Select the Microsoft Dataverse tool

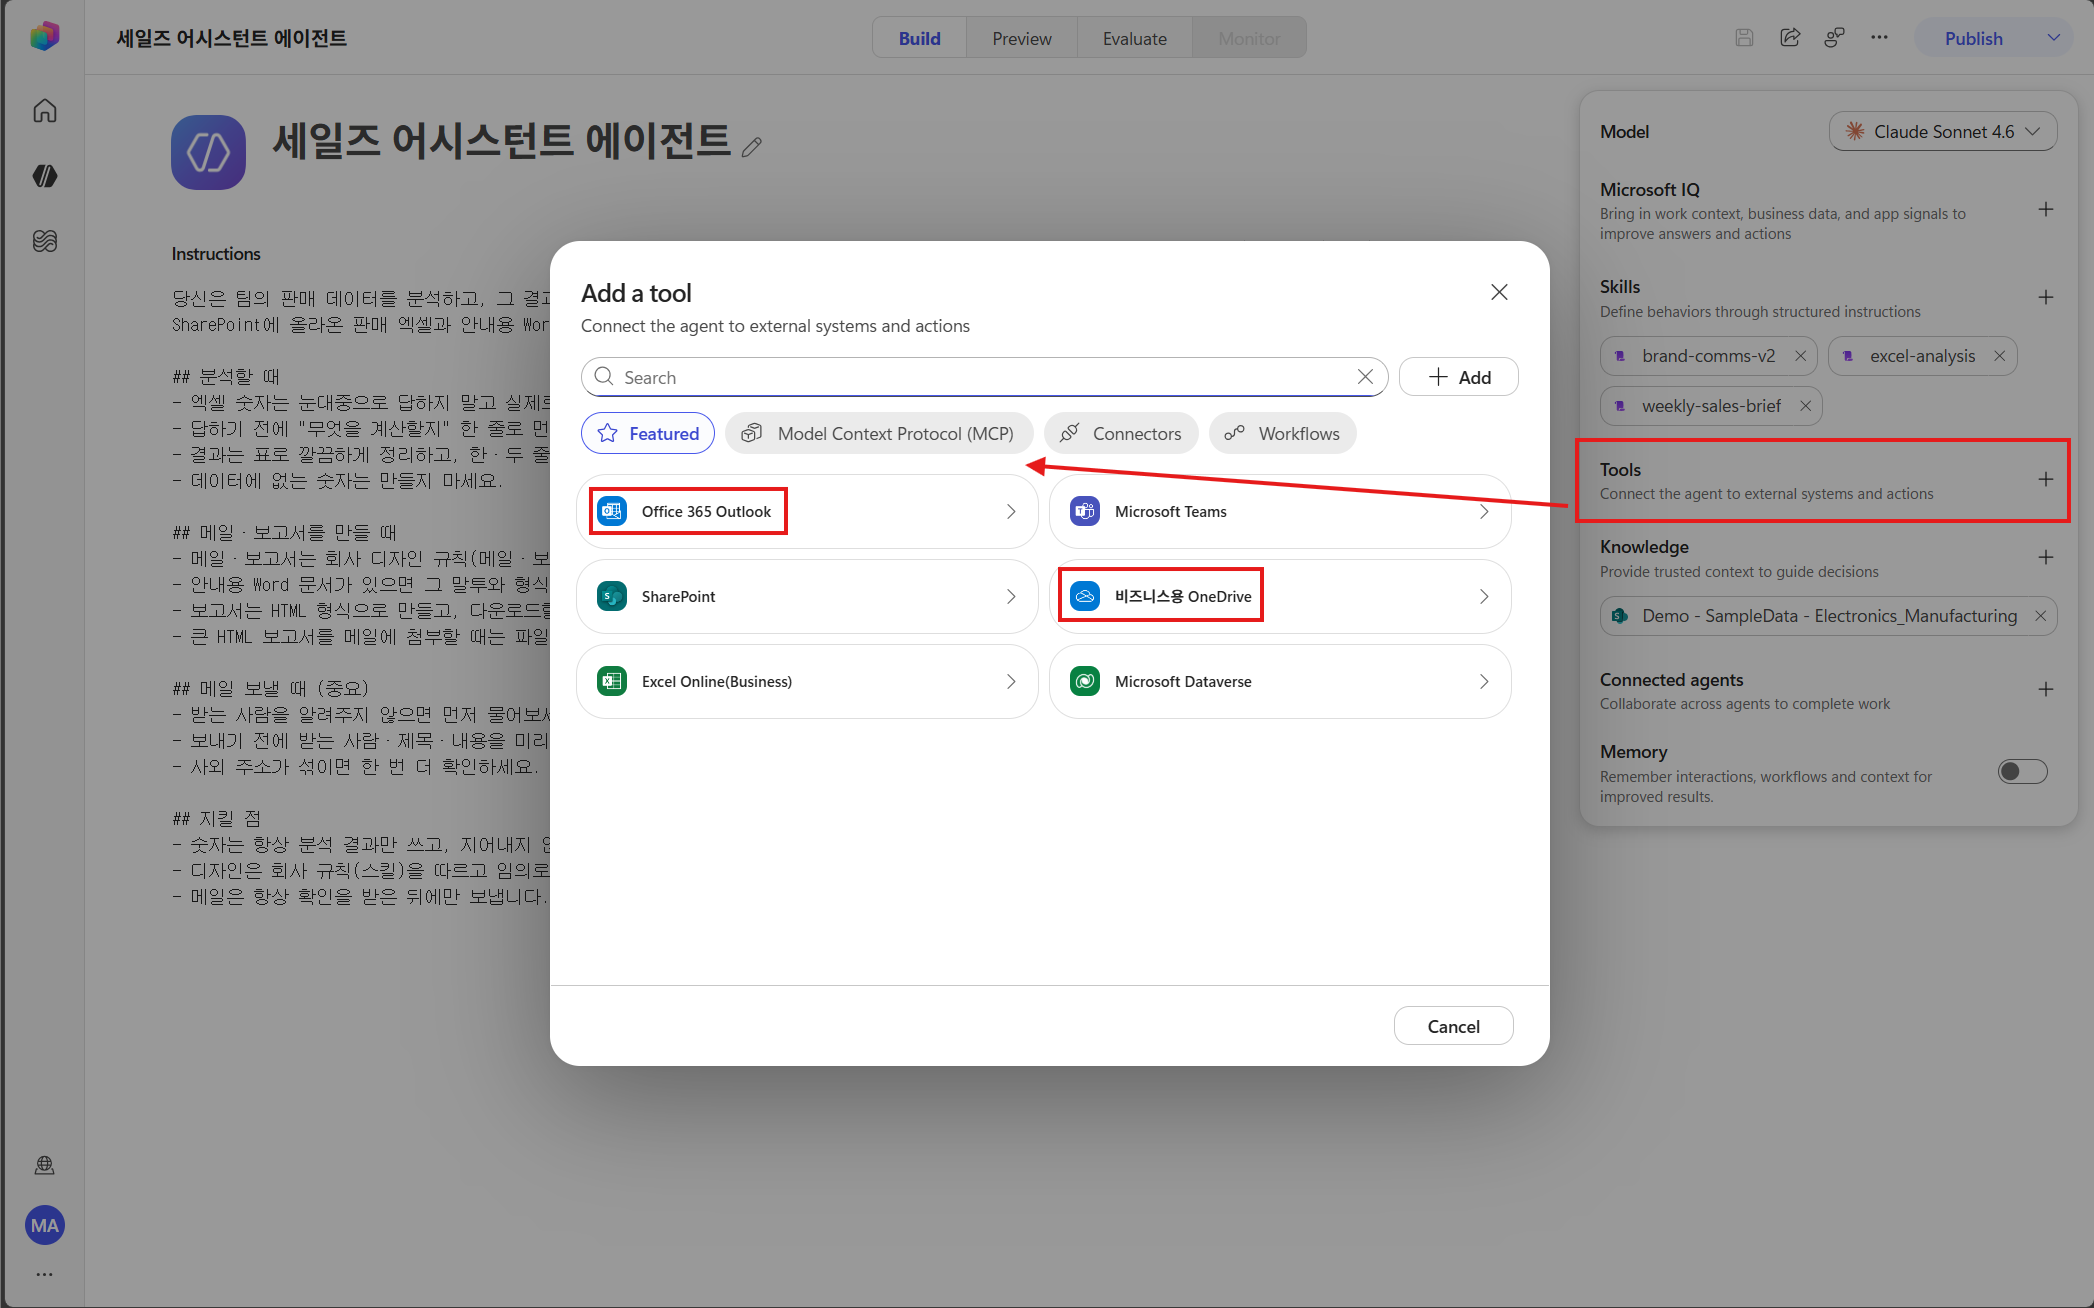click(x=1280, y=682)
